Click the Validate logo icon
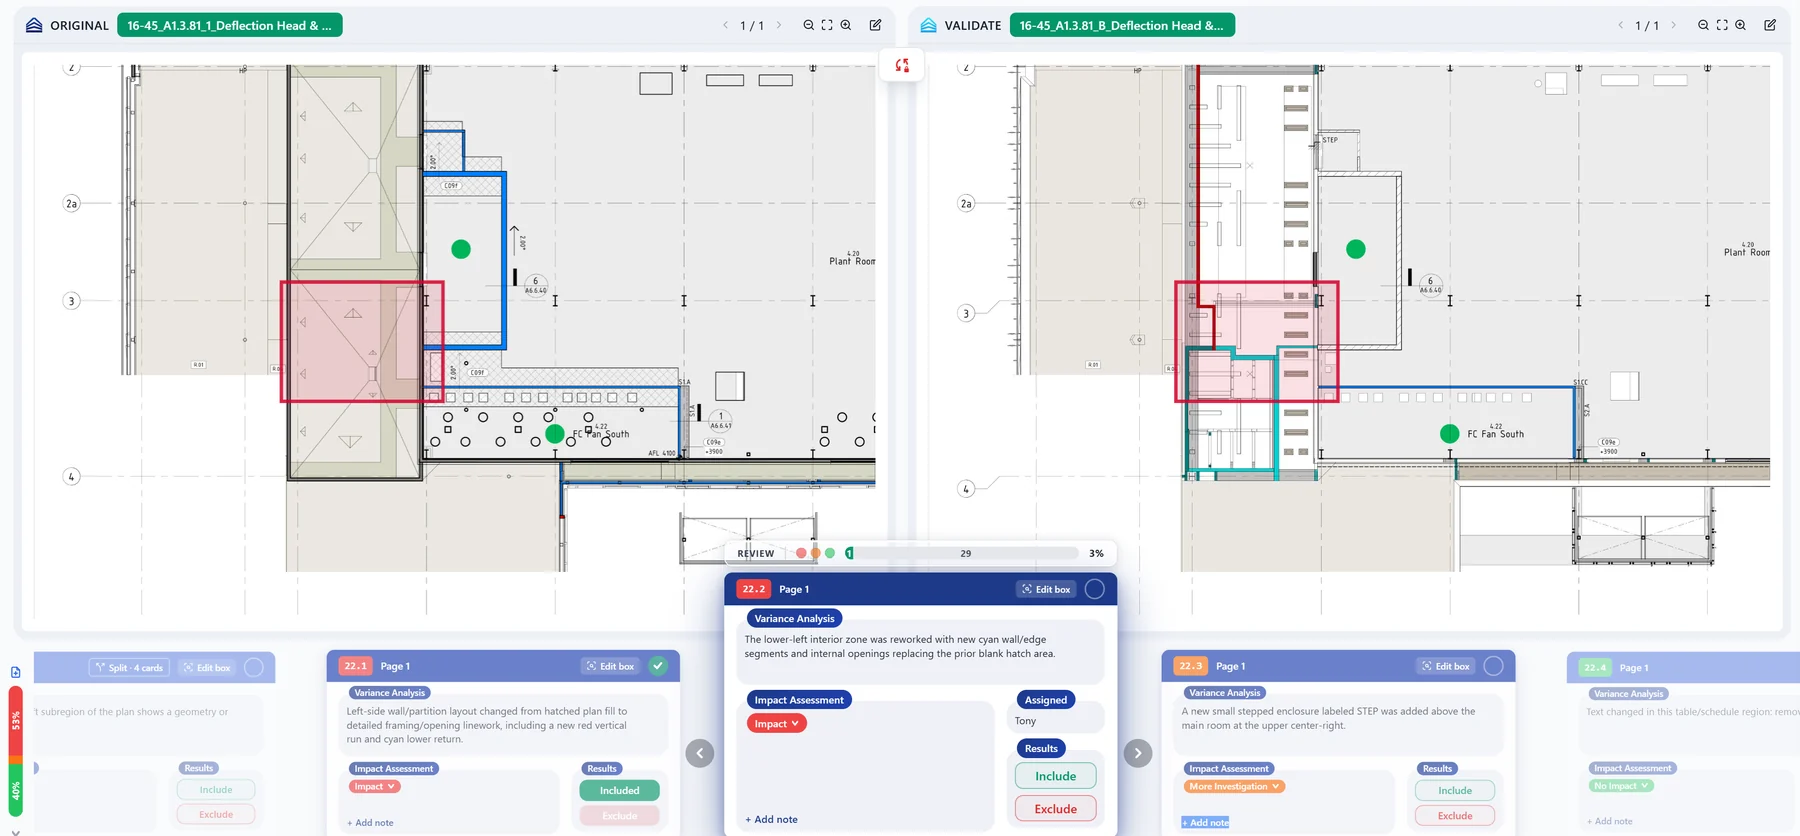The image size is (1800, 836). point(928,25)
